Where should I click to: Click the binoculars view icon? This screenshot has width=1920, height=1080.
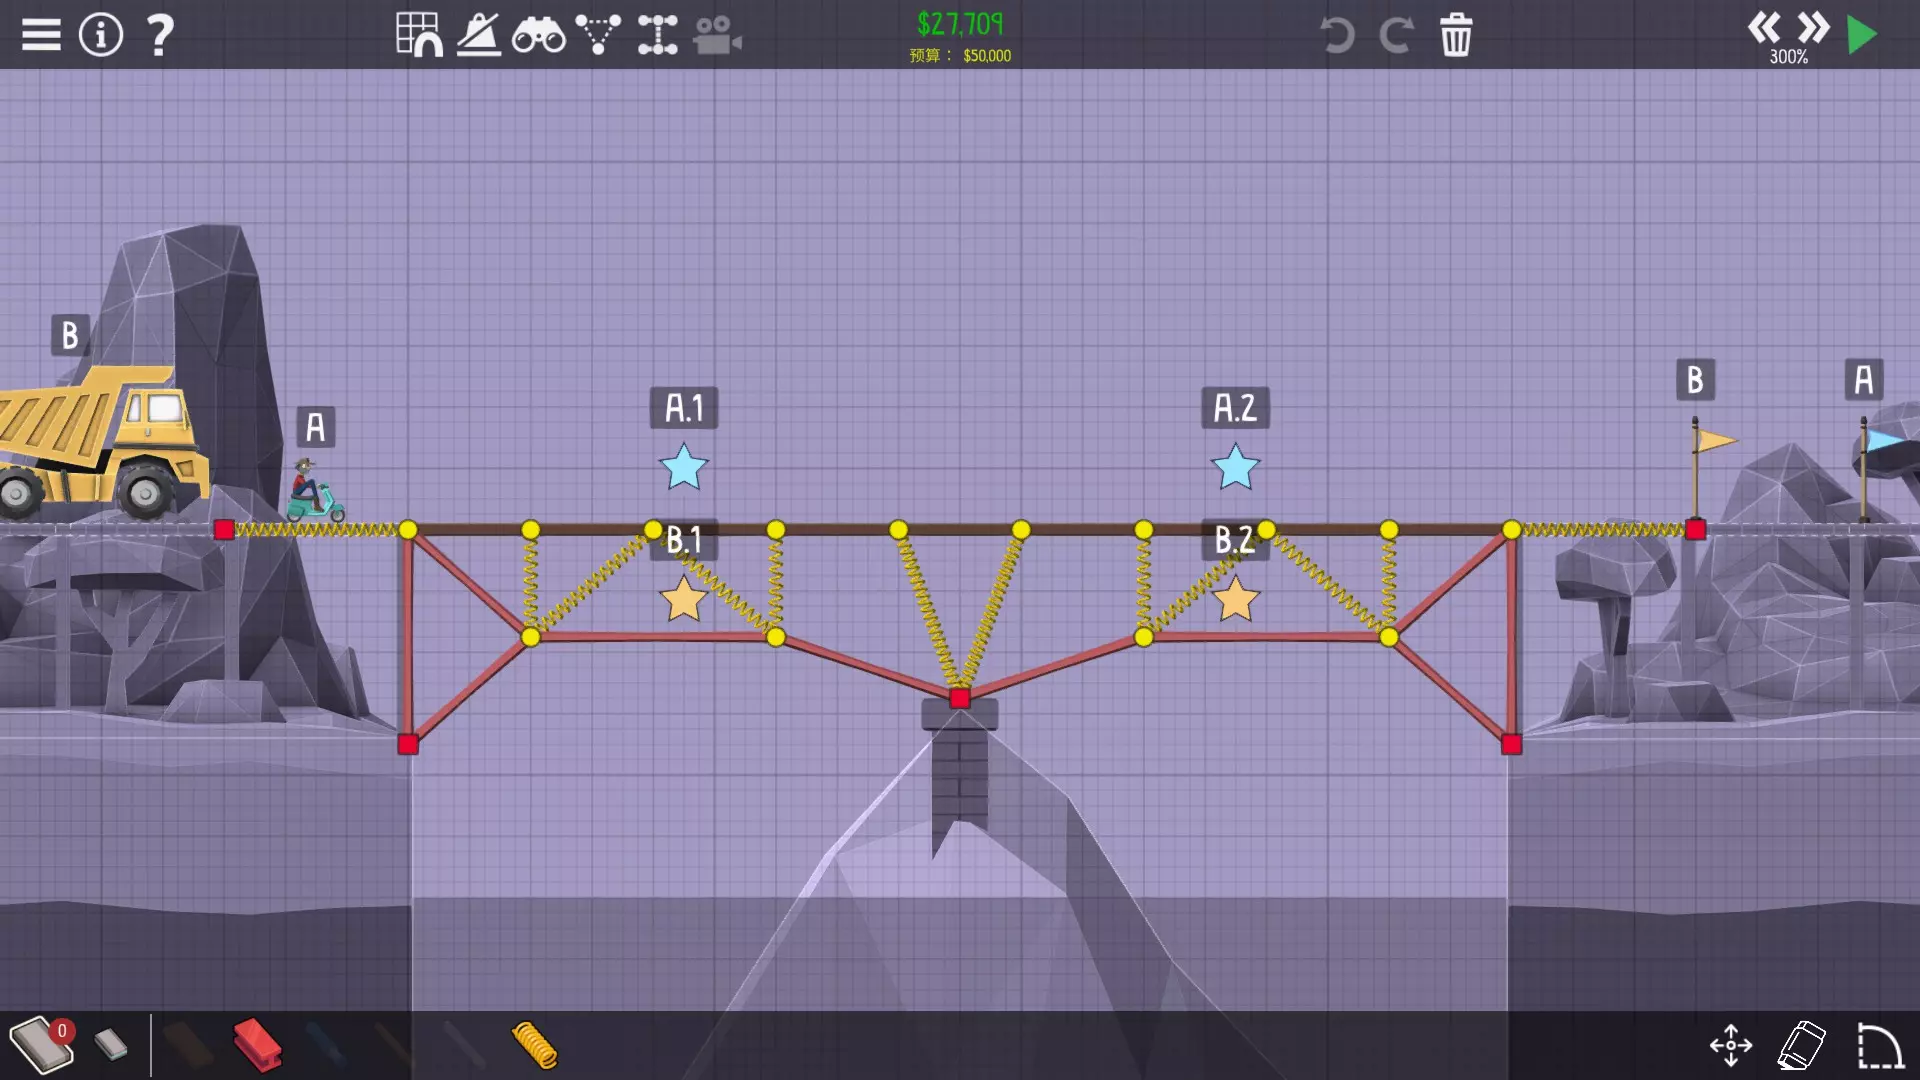tap(538, 37)
